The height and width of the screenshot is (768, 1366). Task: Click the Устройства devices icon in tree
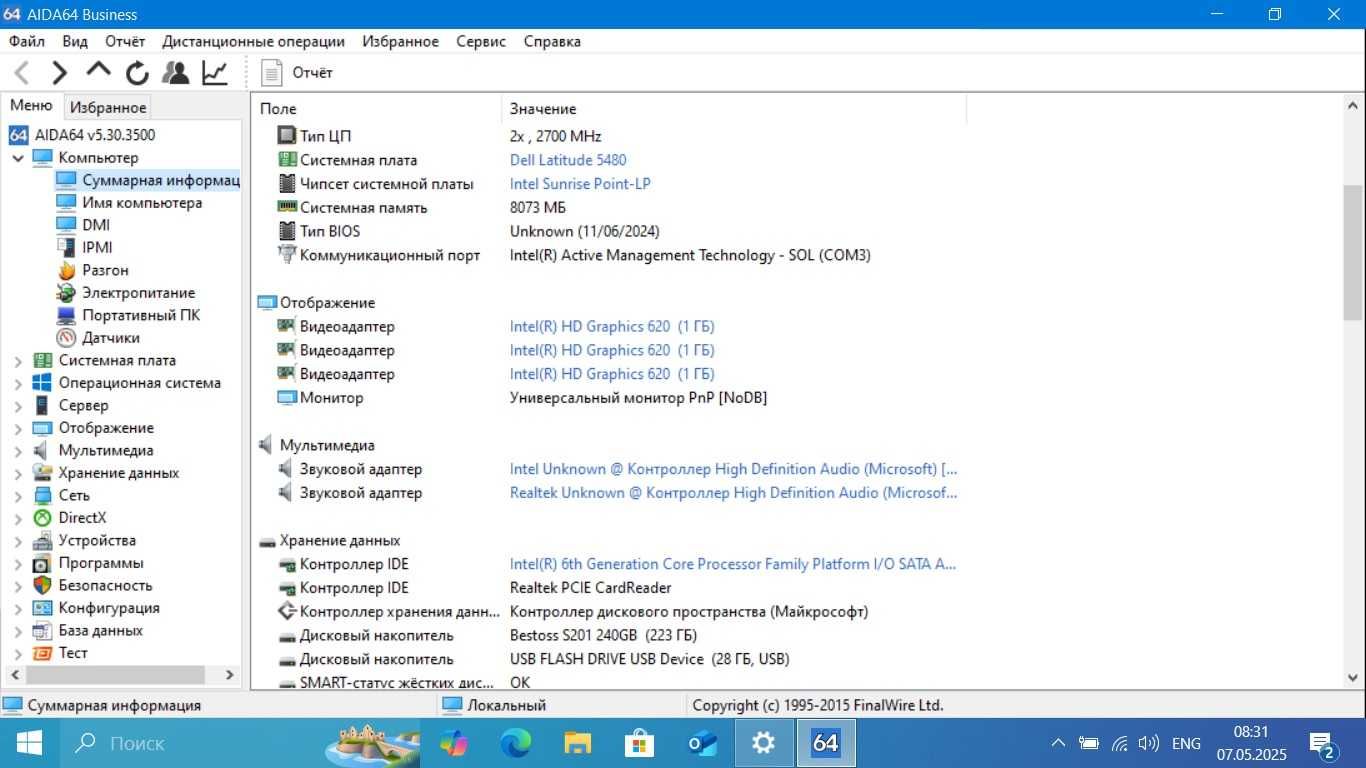pos(42,540)
